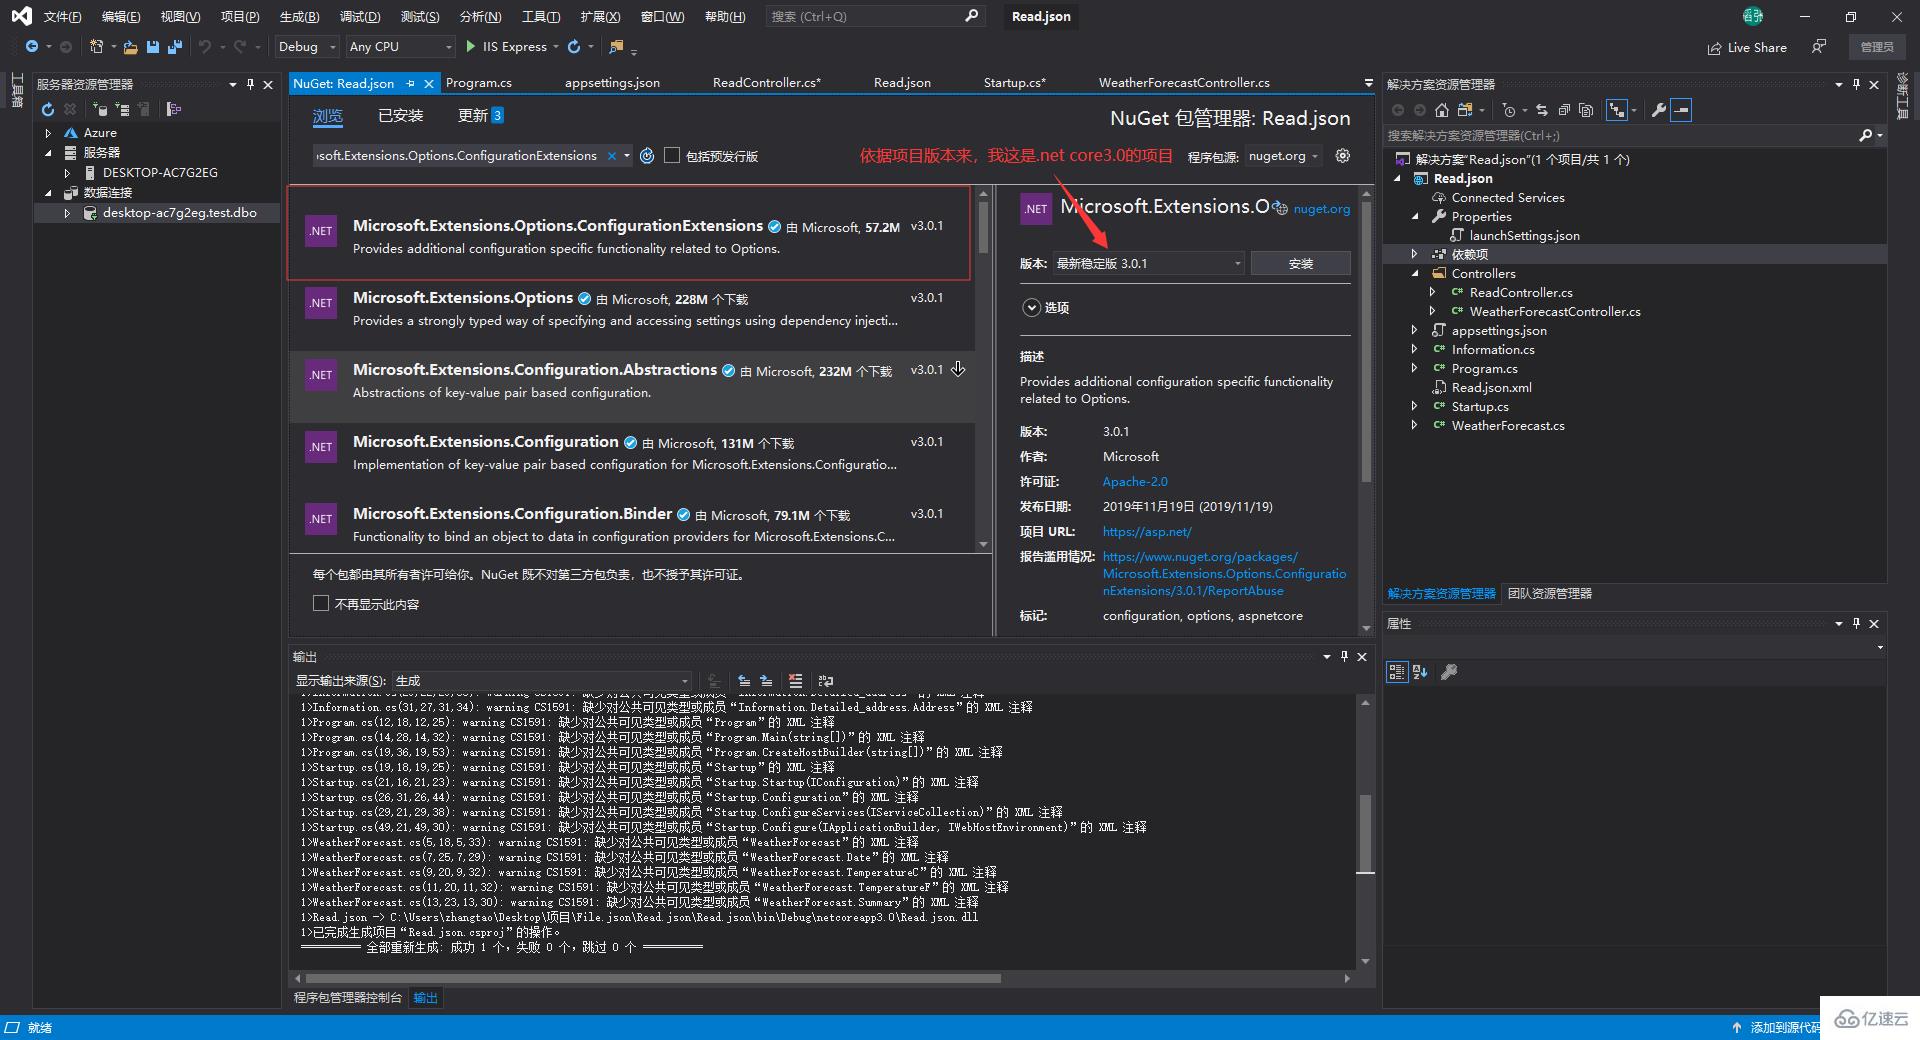Screen dimensions: 1920x1040
Task: Switch to the Program.cs tab
Action: click(479, 83)
